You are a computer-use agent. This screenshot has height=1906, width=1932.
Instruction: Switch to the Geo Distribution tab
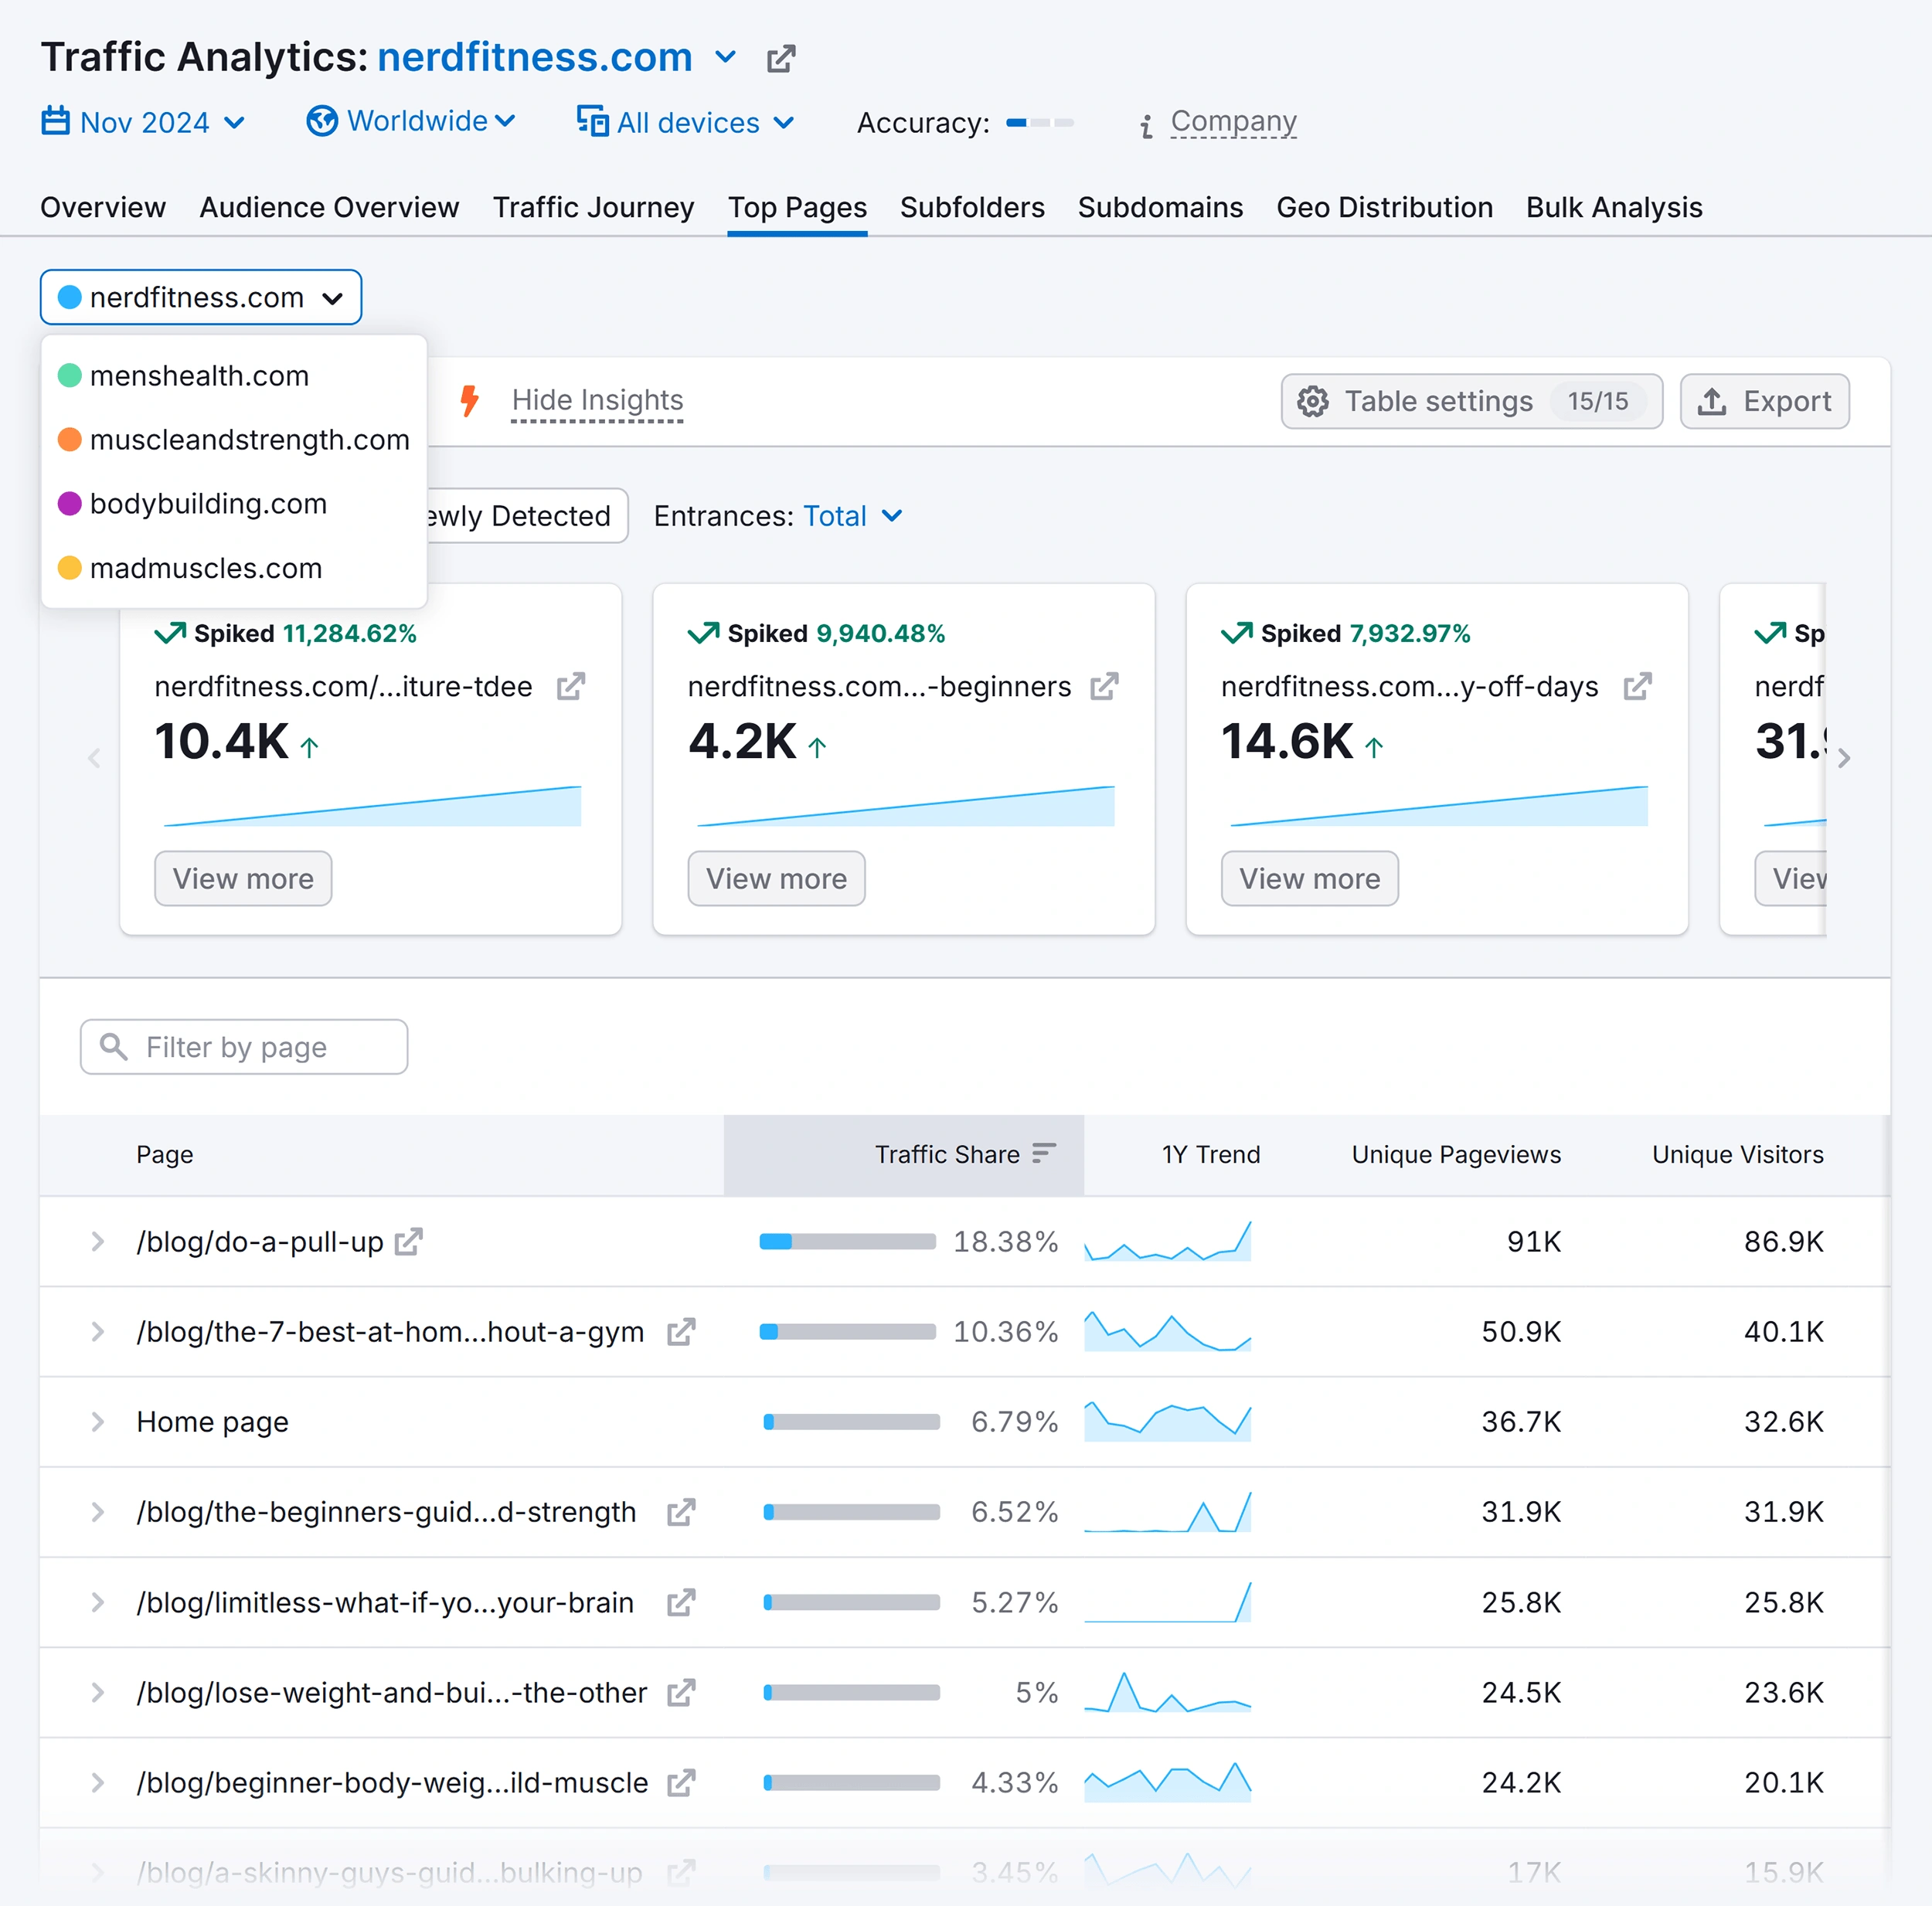click(1384, 207)
